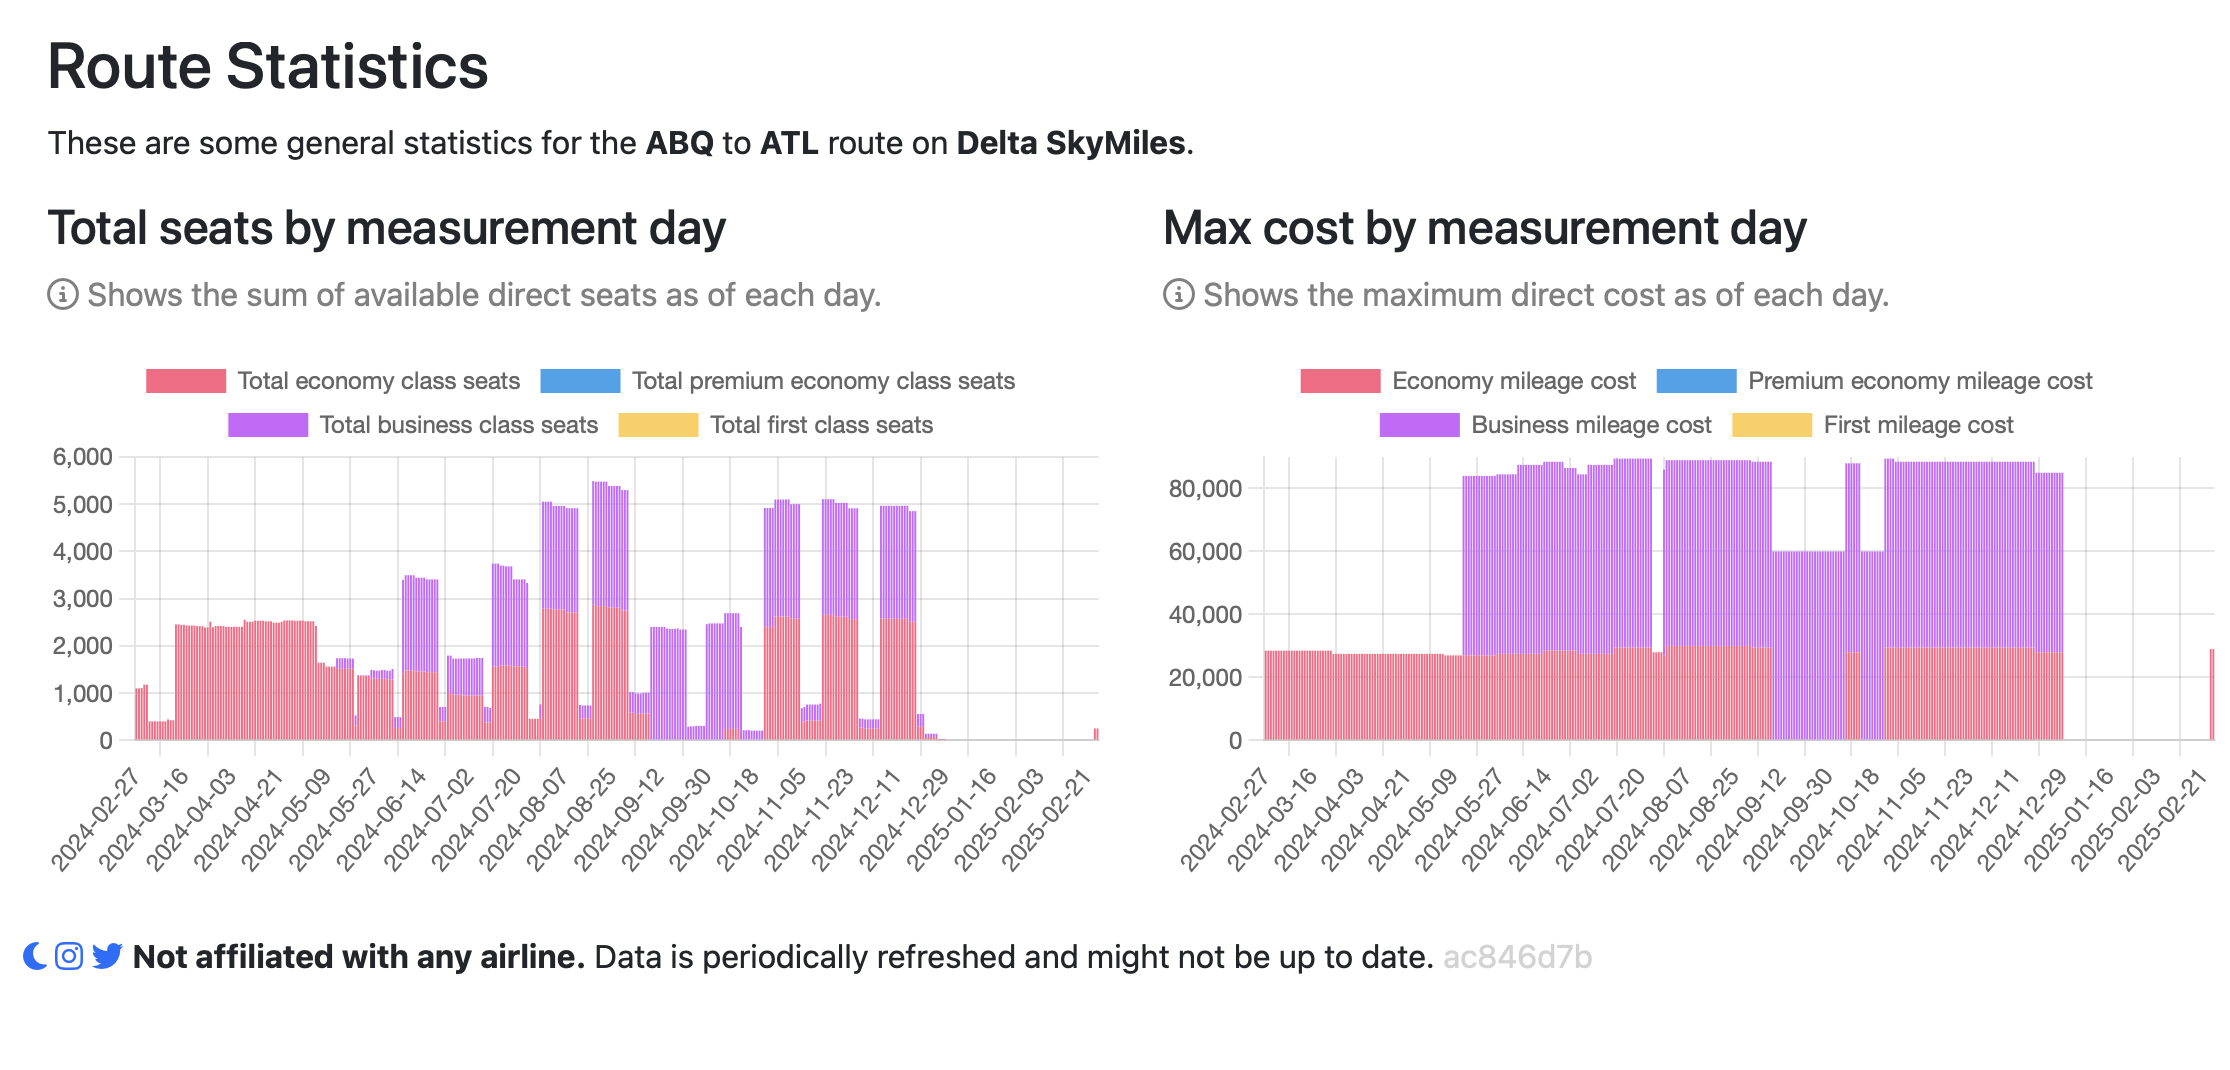
Task: Click the commit hash ac846d7b
Action: coord(1517,957)
